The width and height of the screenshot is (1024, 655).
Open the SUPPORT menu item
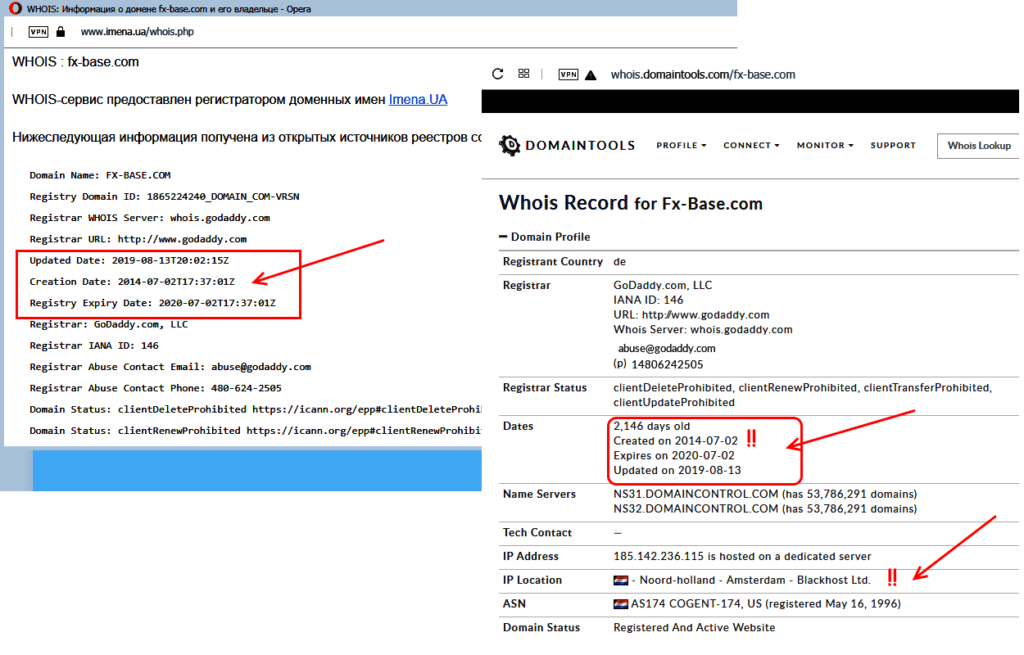point(892,145)
